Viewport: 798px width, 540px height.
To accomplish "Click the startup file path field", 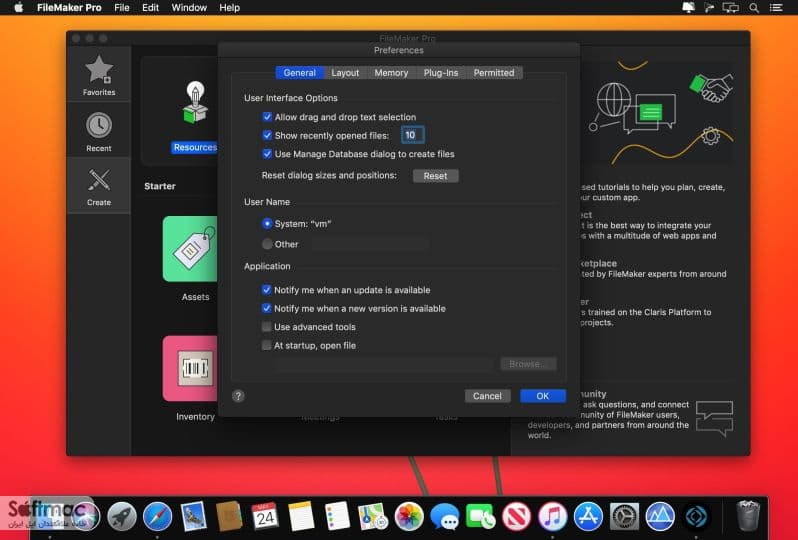I will tap(382, 364).
